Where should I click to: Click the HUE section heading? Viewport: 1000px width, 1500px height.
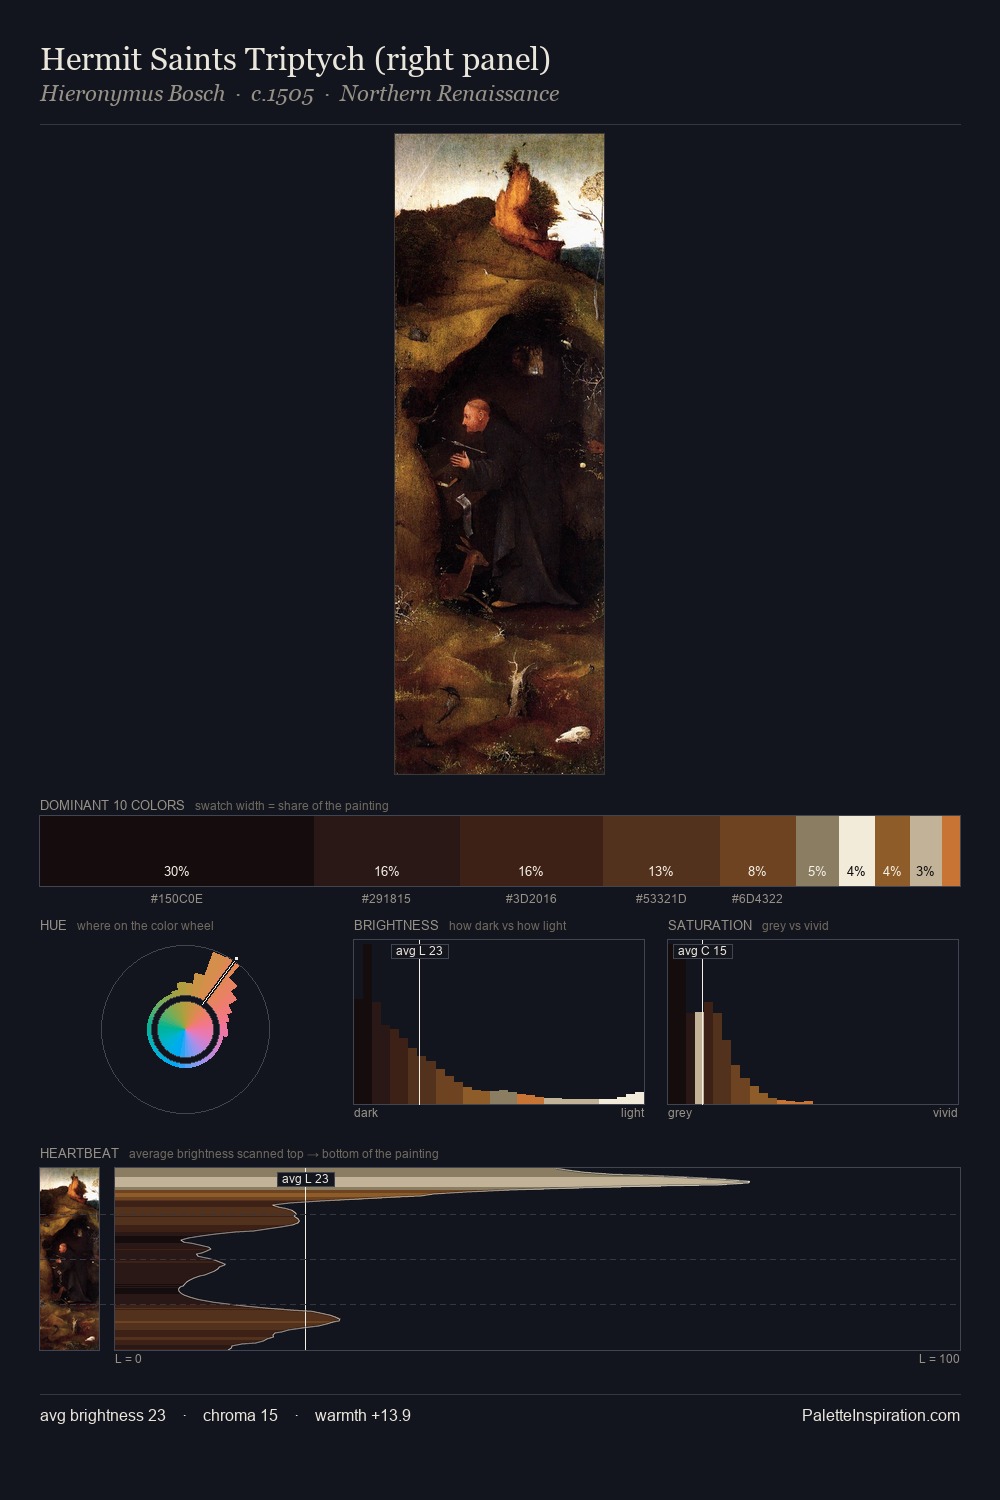53,925
